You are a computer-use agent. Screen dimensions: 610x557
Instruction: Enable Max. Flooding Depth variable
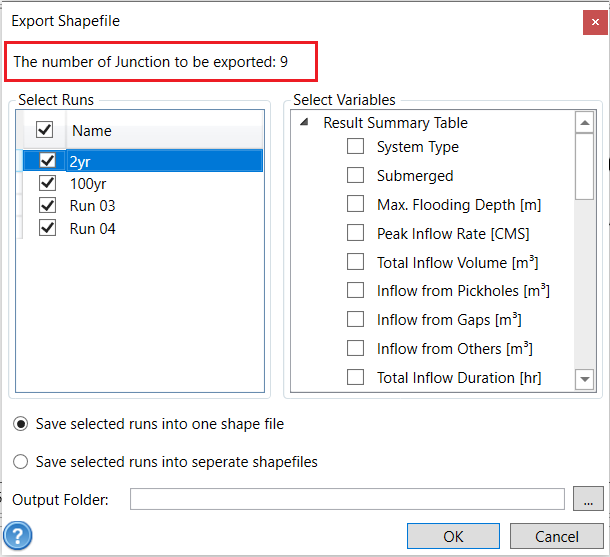point(355,205)
